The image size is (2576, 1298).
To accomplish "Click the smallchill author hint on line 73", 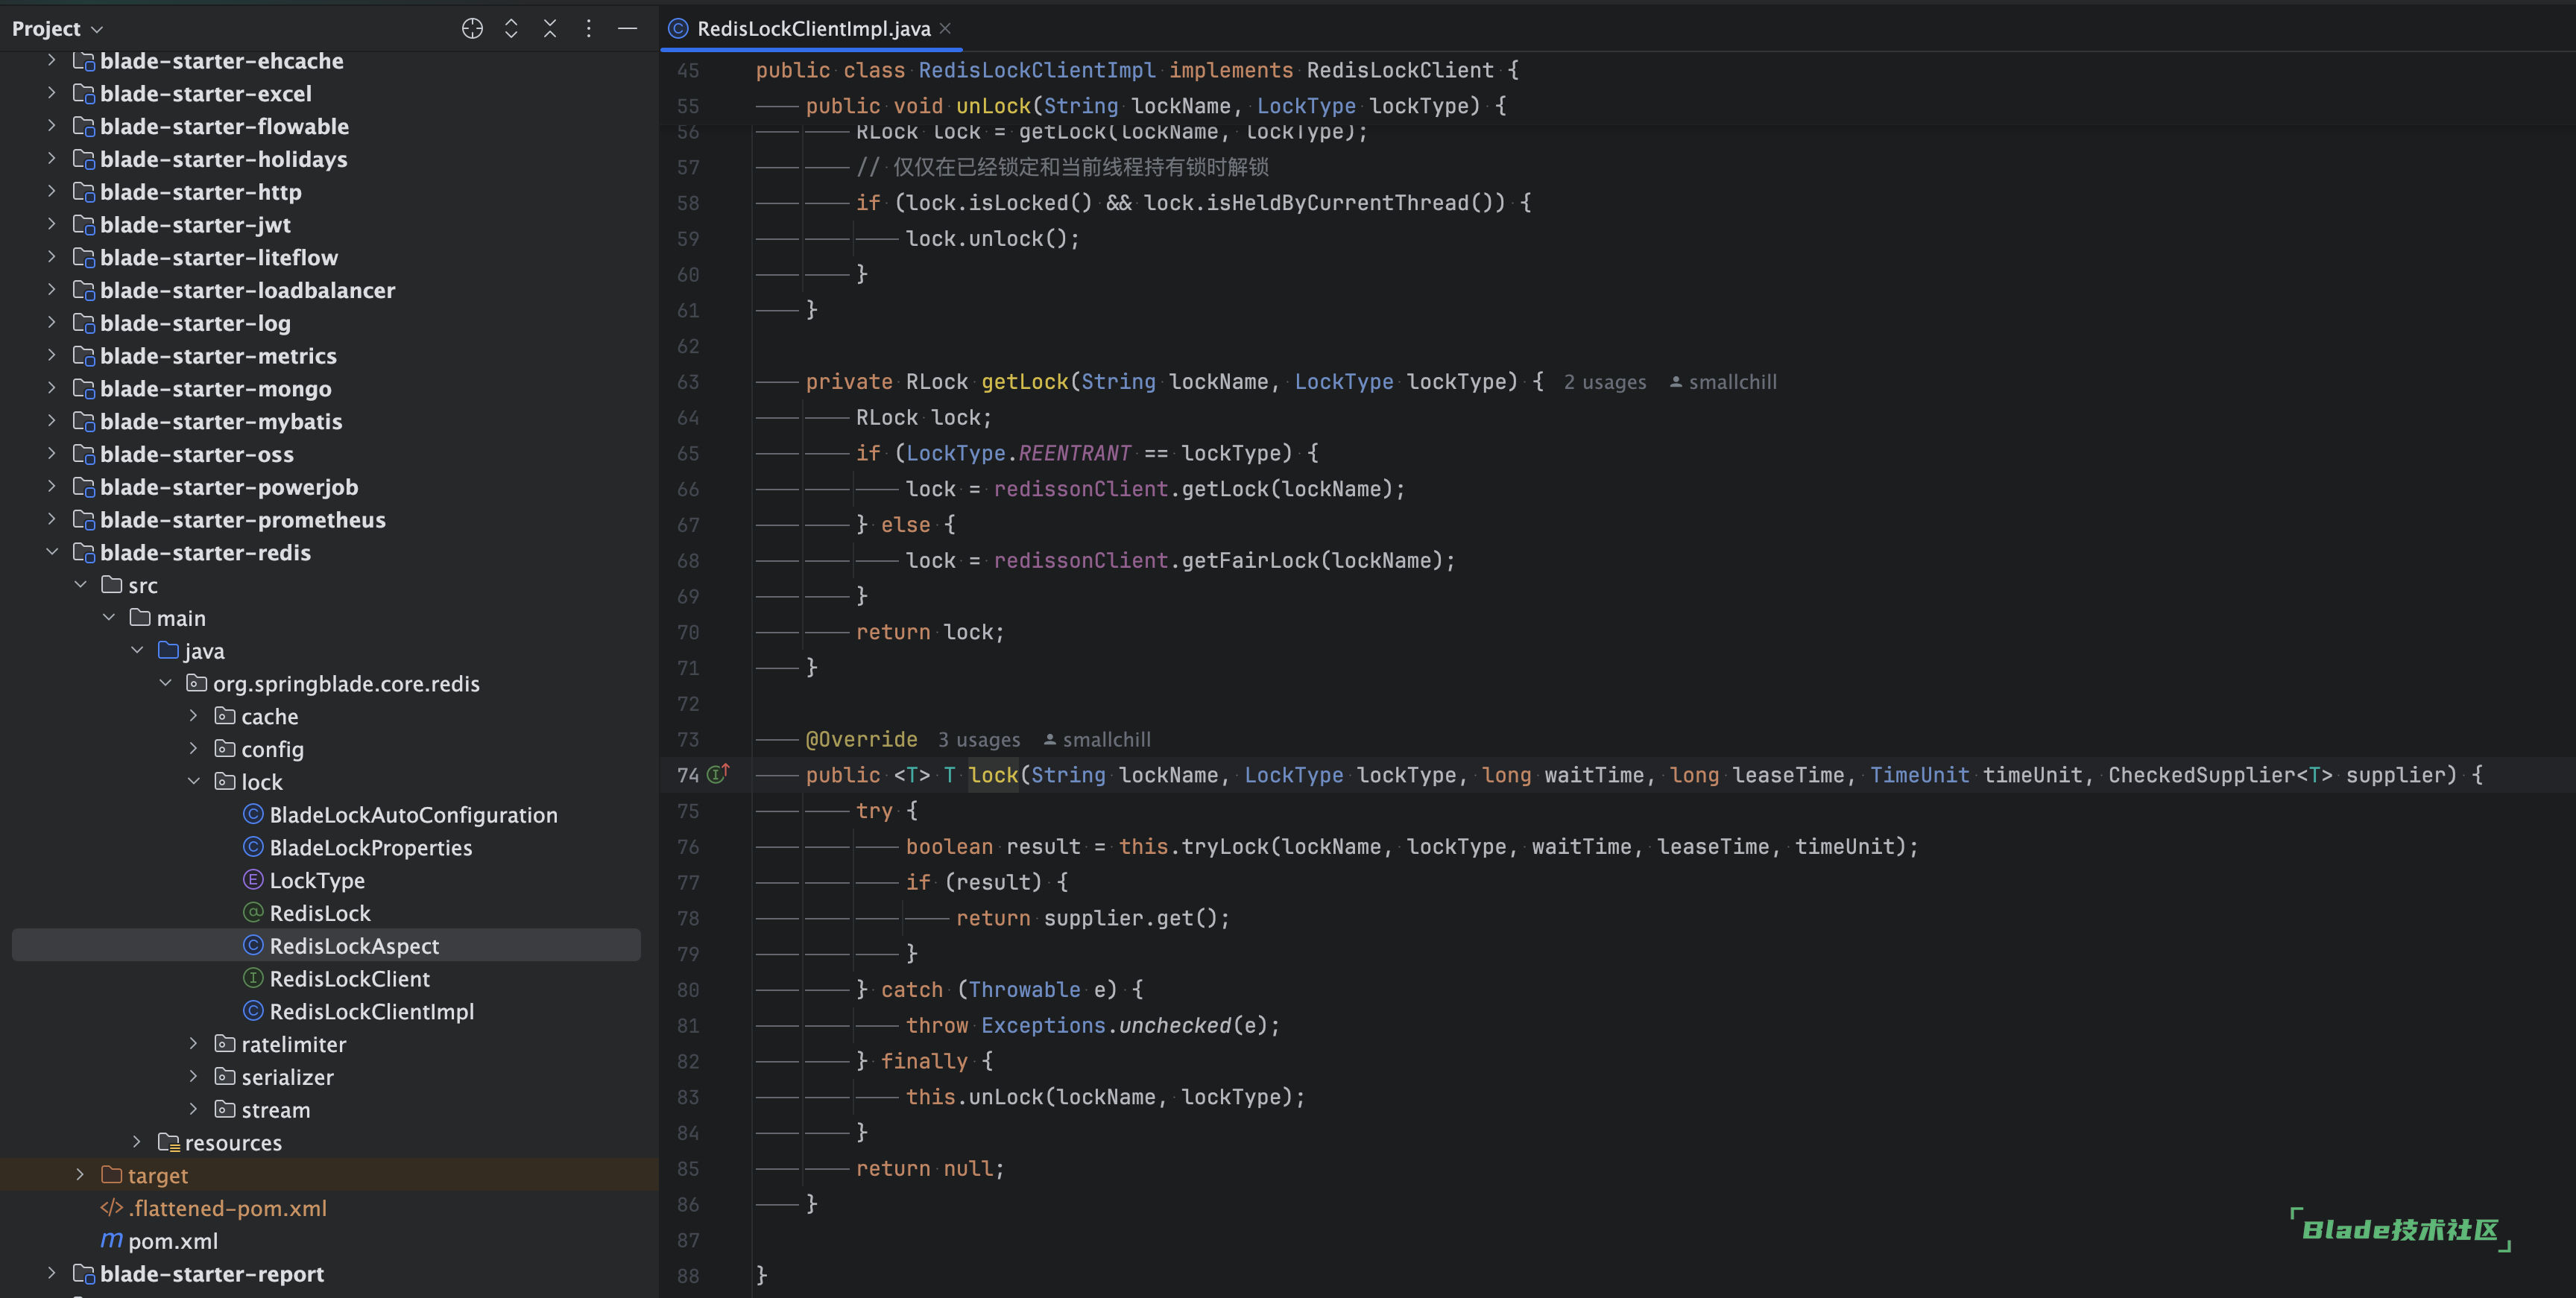I will 1097,740.
